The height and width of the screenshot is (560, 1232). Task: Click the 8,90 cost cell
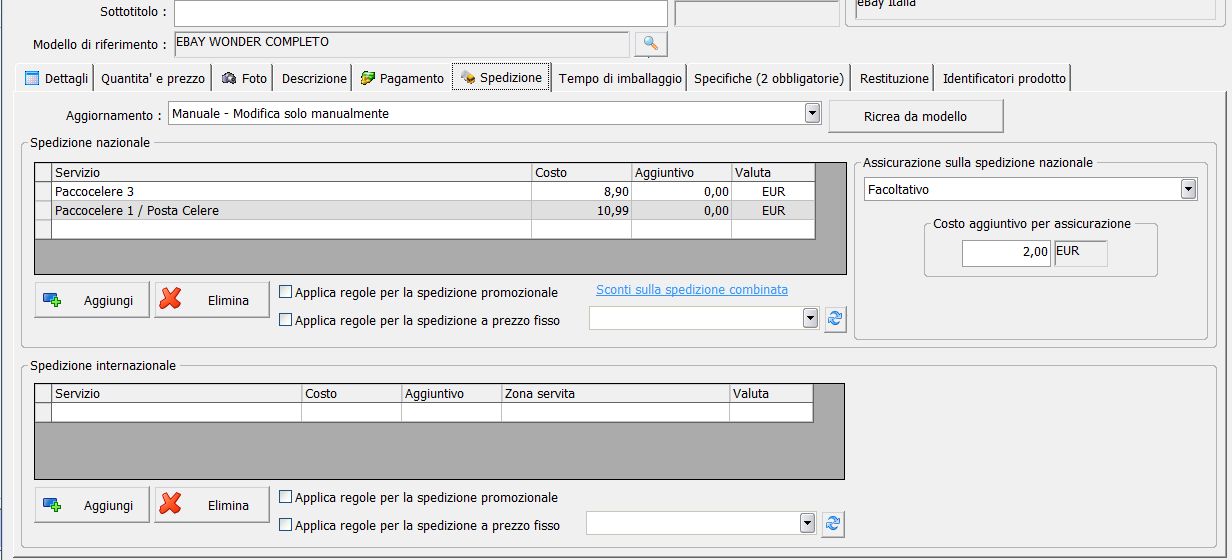[x=582, y=191]
